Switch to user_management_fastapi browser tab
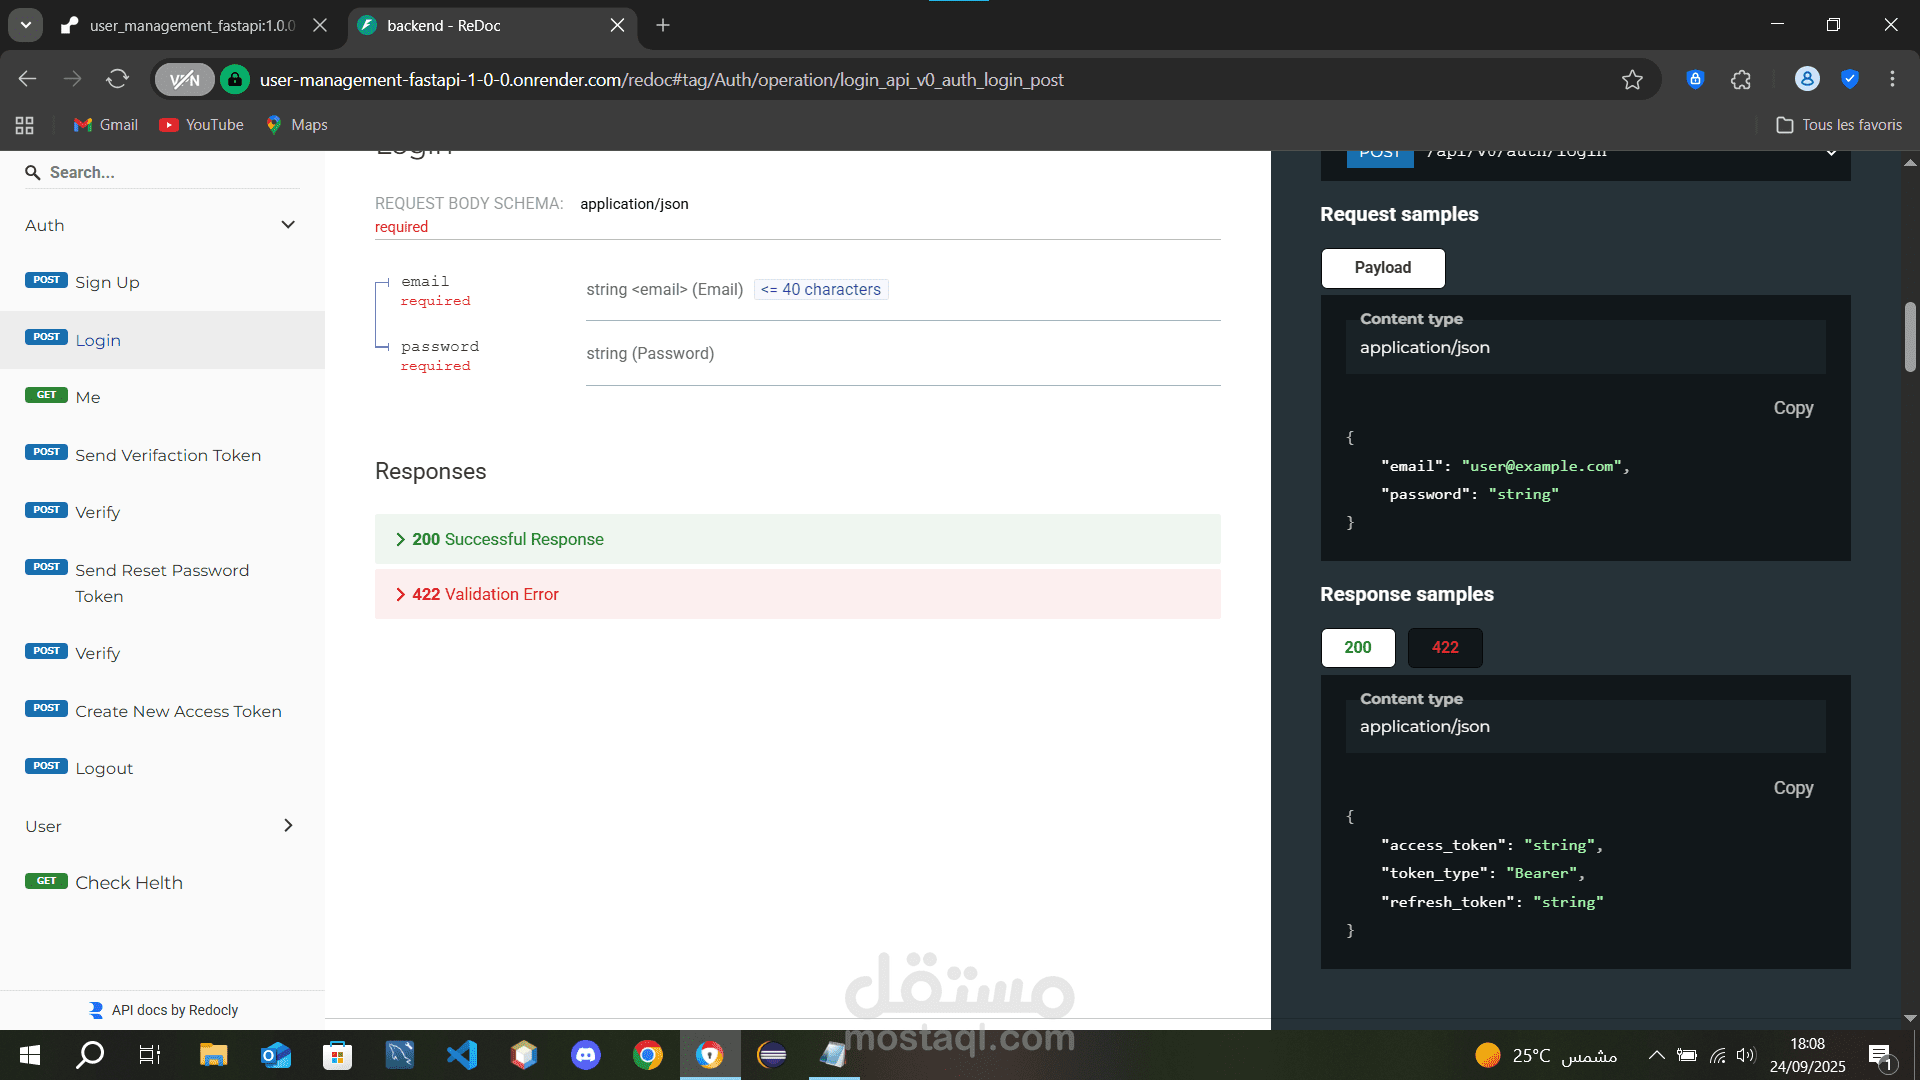The height and width of the screenshot is (1080, 1920). (190, 26)
